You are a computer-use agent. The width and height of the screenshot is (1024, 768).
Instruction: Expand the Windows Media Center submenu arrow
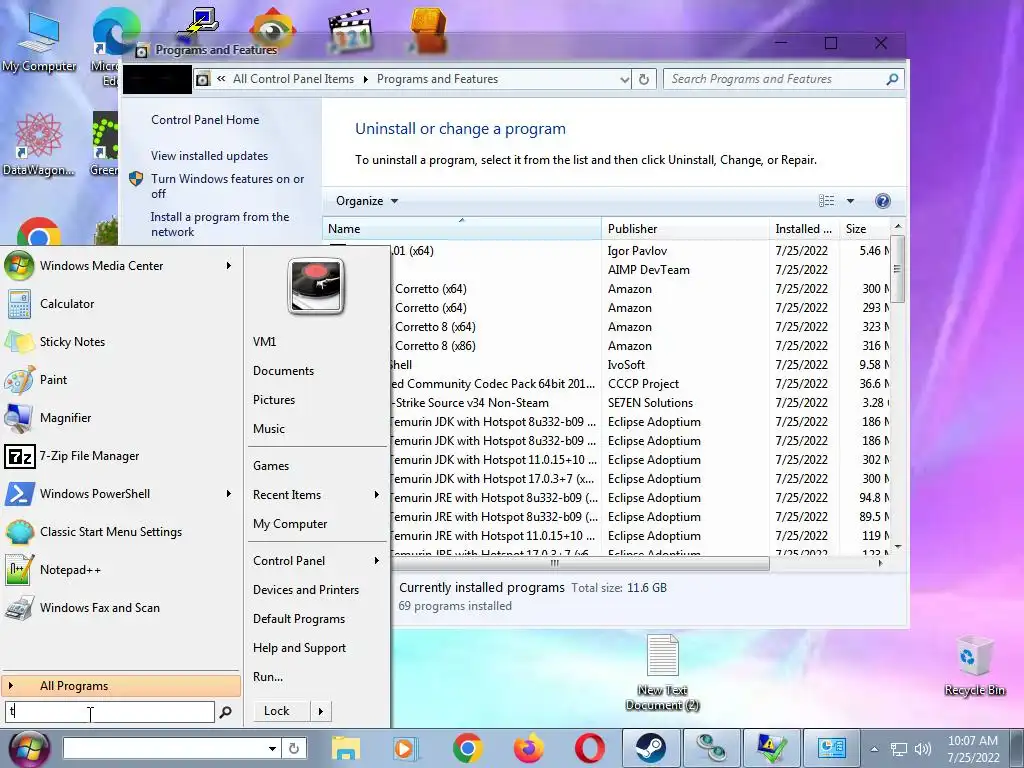(229, 266)
